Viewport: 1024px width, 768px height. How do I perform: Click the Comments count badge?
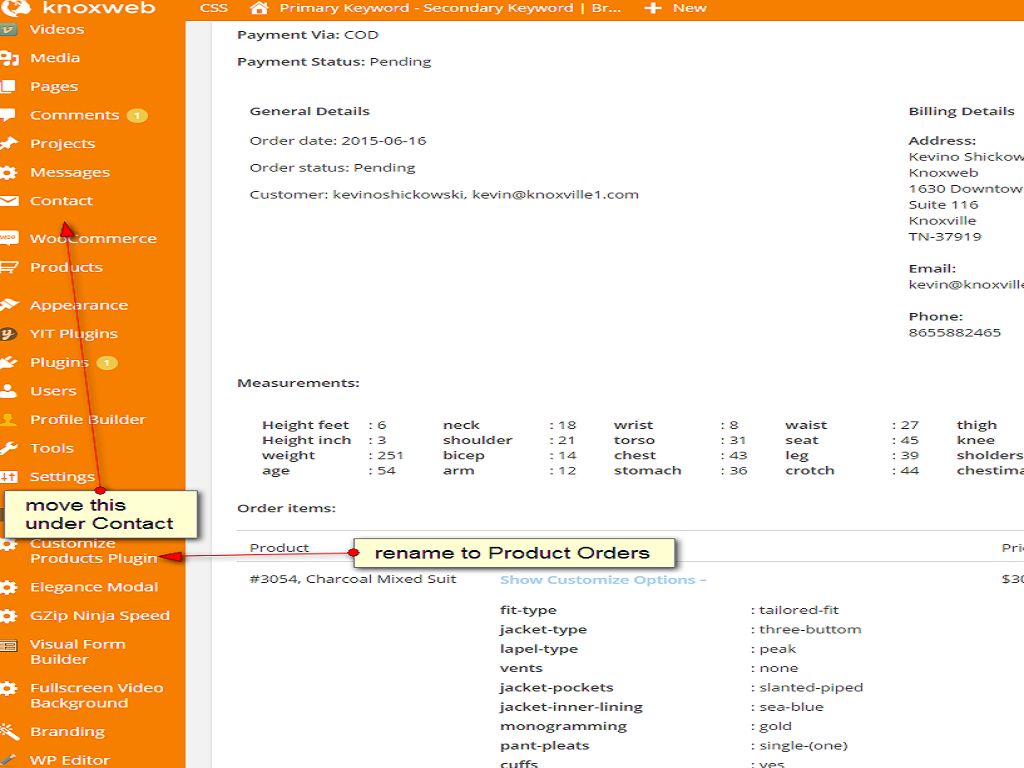click(x=137, y=116)
